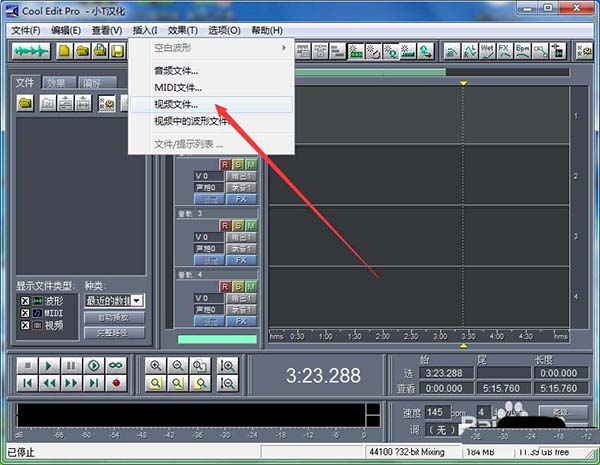Click Zoom In horizontally magnifier icon

point(155,366)
